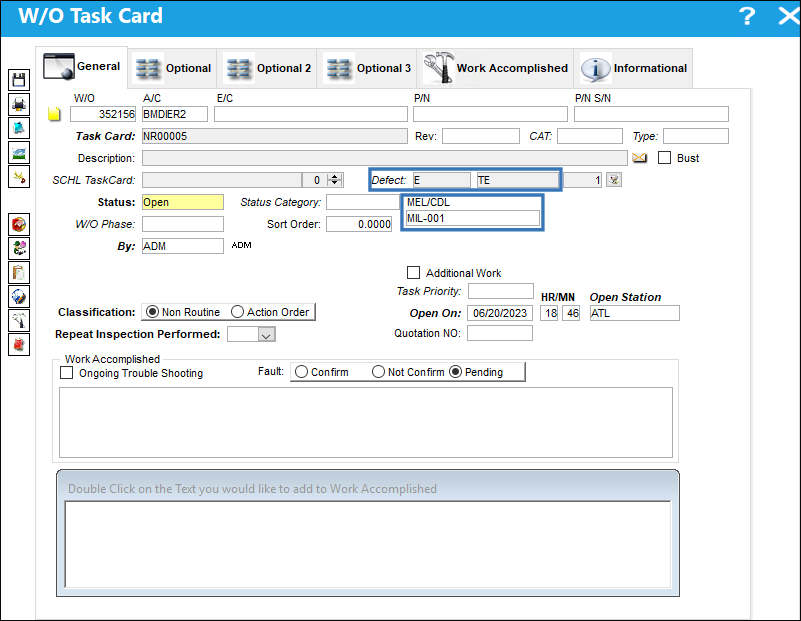Click the small icon button after Defect fields
This screenshot has height=621, width=801.
614,180
